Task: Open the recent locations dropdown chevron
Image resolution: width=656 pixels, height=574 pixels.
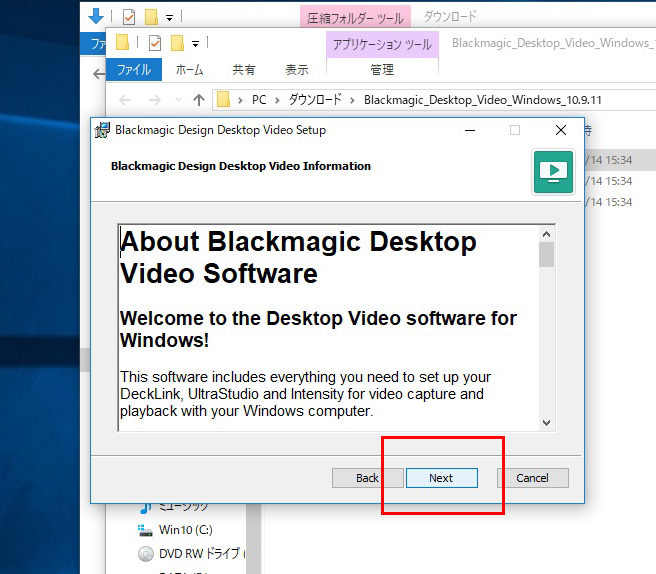Action: pos(179,100)
